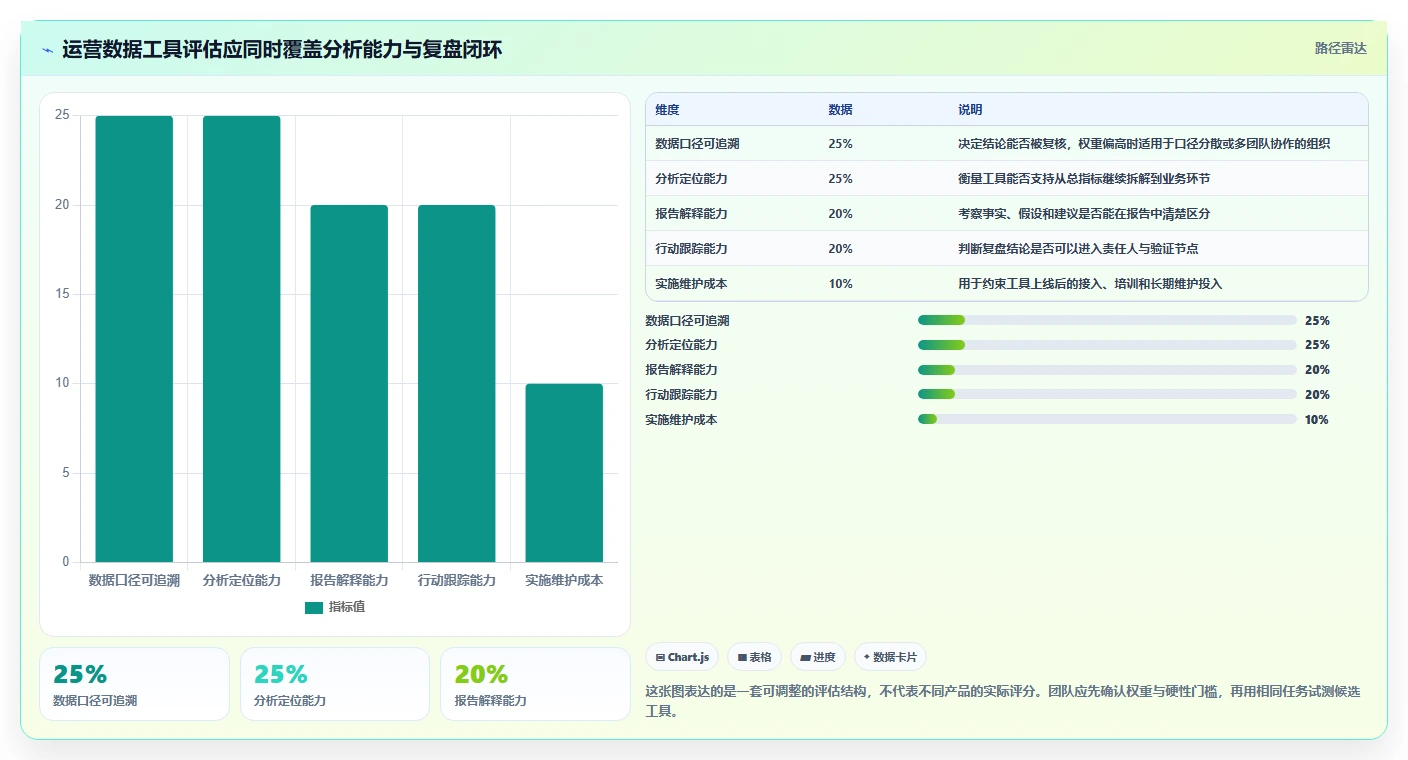The width and height of the screenshot is (1408, 760).
Task: Click the 行动跟踪能力 progress bar
Action: click(1107, 394)
